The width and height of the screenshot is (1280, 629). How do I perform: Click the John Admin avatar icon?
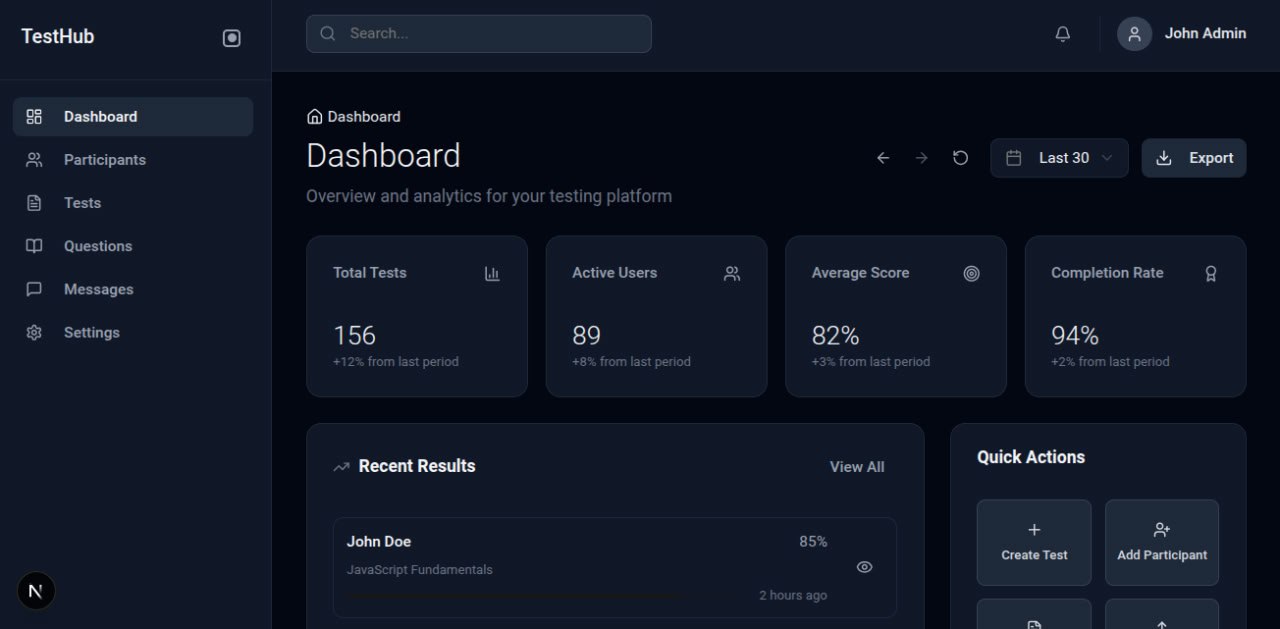pos(1134,34)
